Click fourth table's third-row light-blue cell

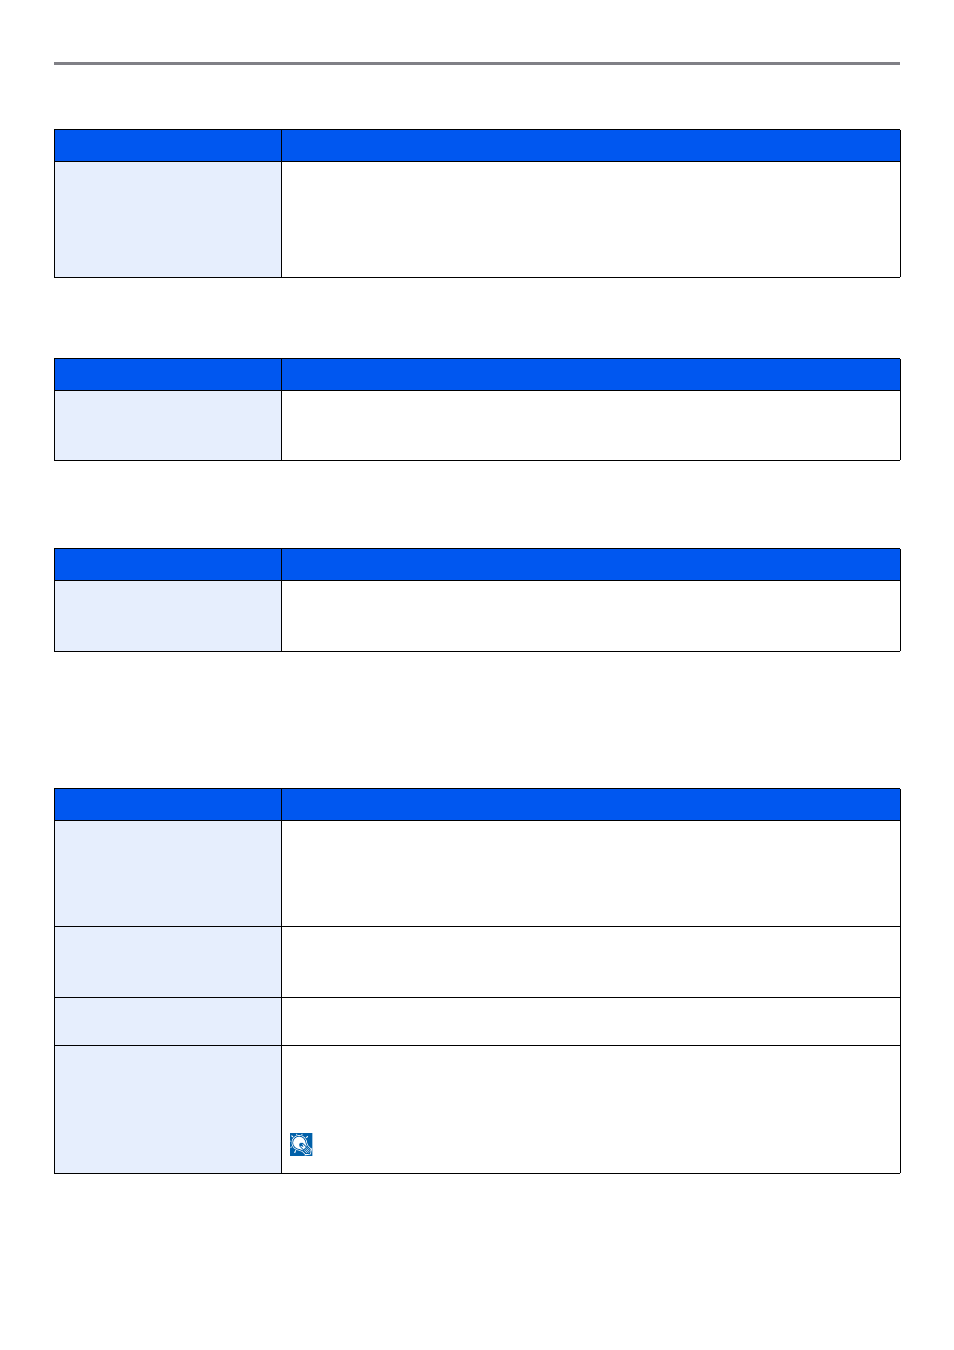point(168,1022)
